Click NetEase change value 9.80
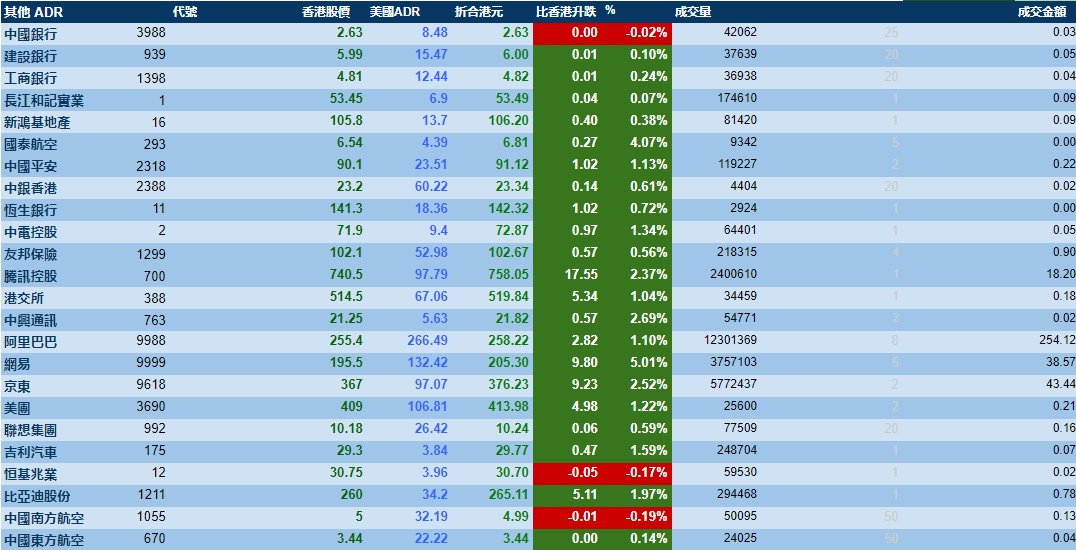The height and width of the screenshot is (550, 1076). [x=585, y=362]
